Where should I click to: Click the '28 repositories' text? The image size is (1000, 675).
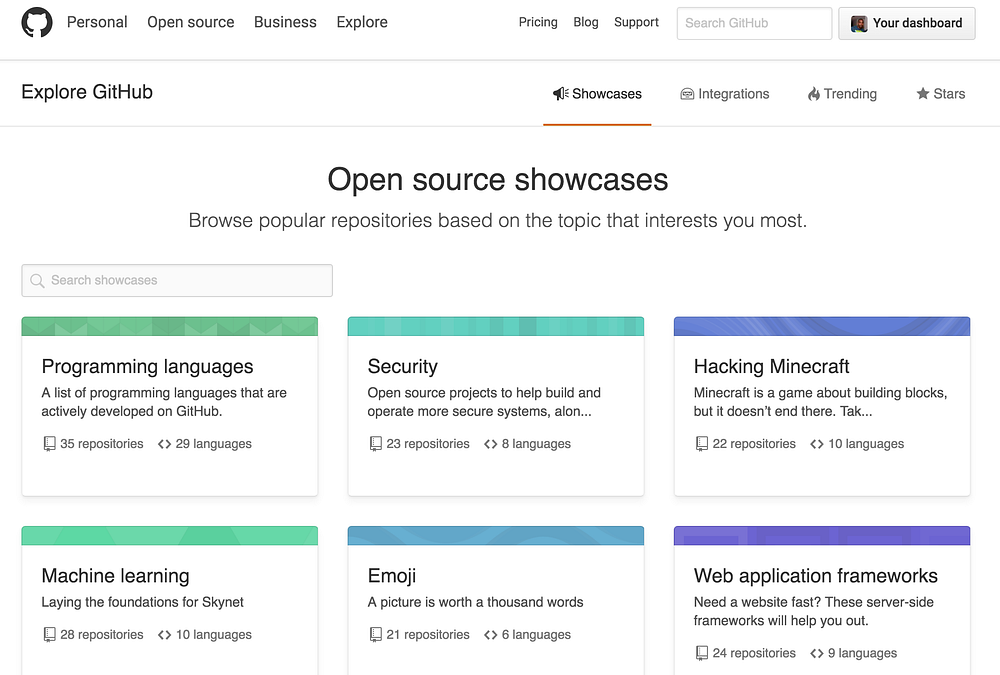tap(101, 635)
